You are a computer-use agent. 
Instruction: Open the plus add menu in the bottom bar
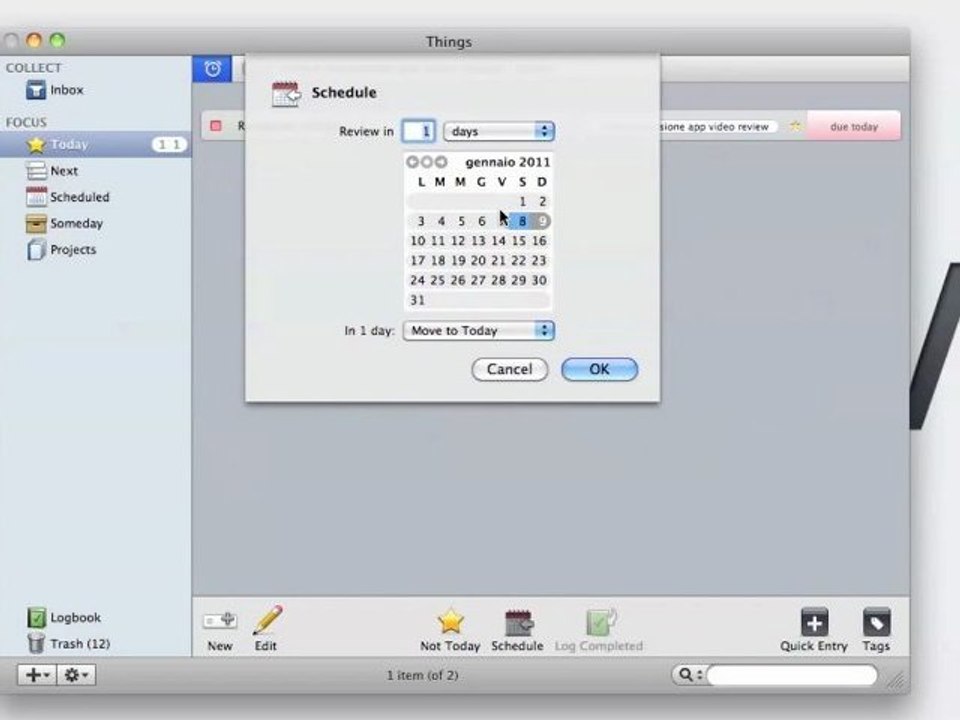tap(37, 675)
